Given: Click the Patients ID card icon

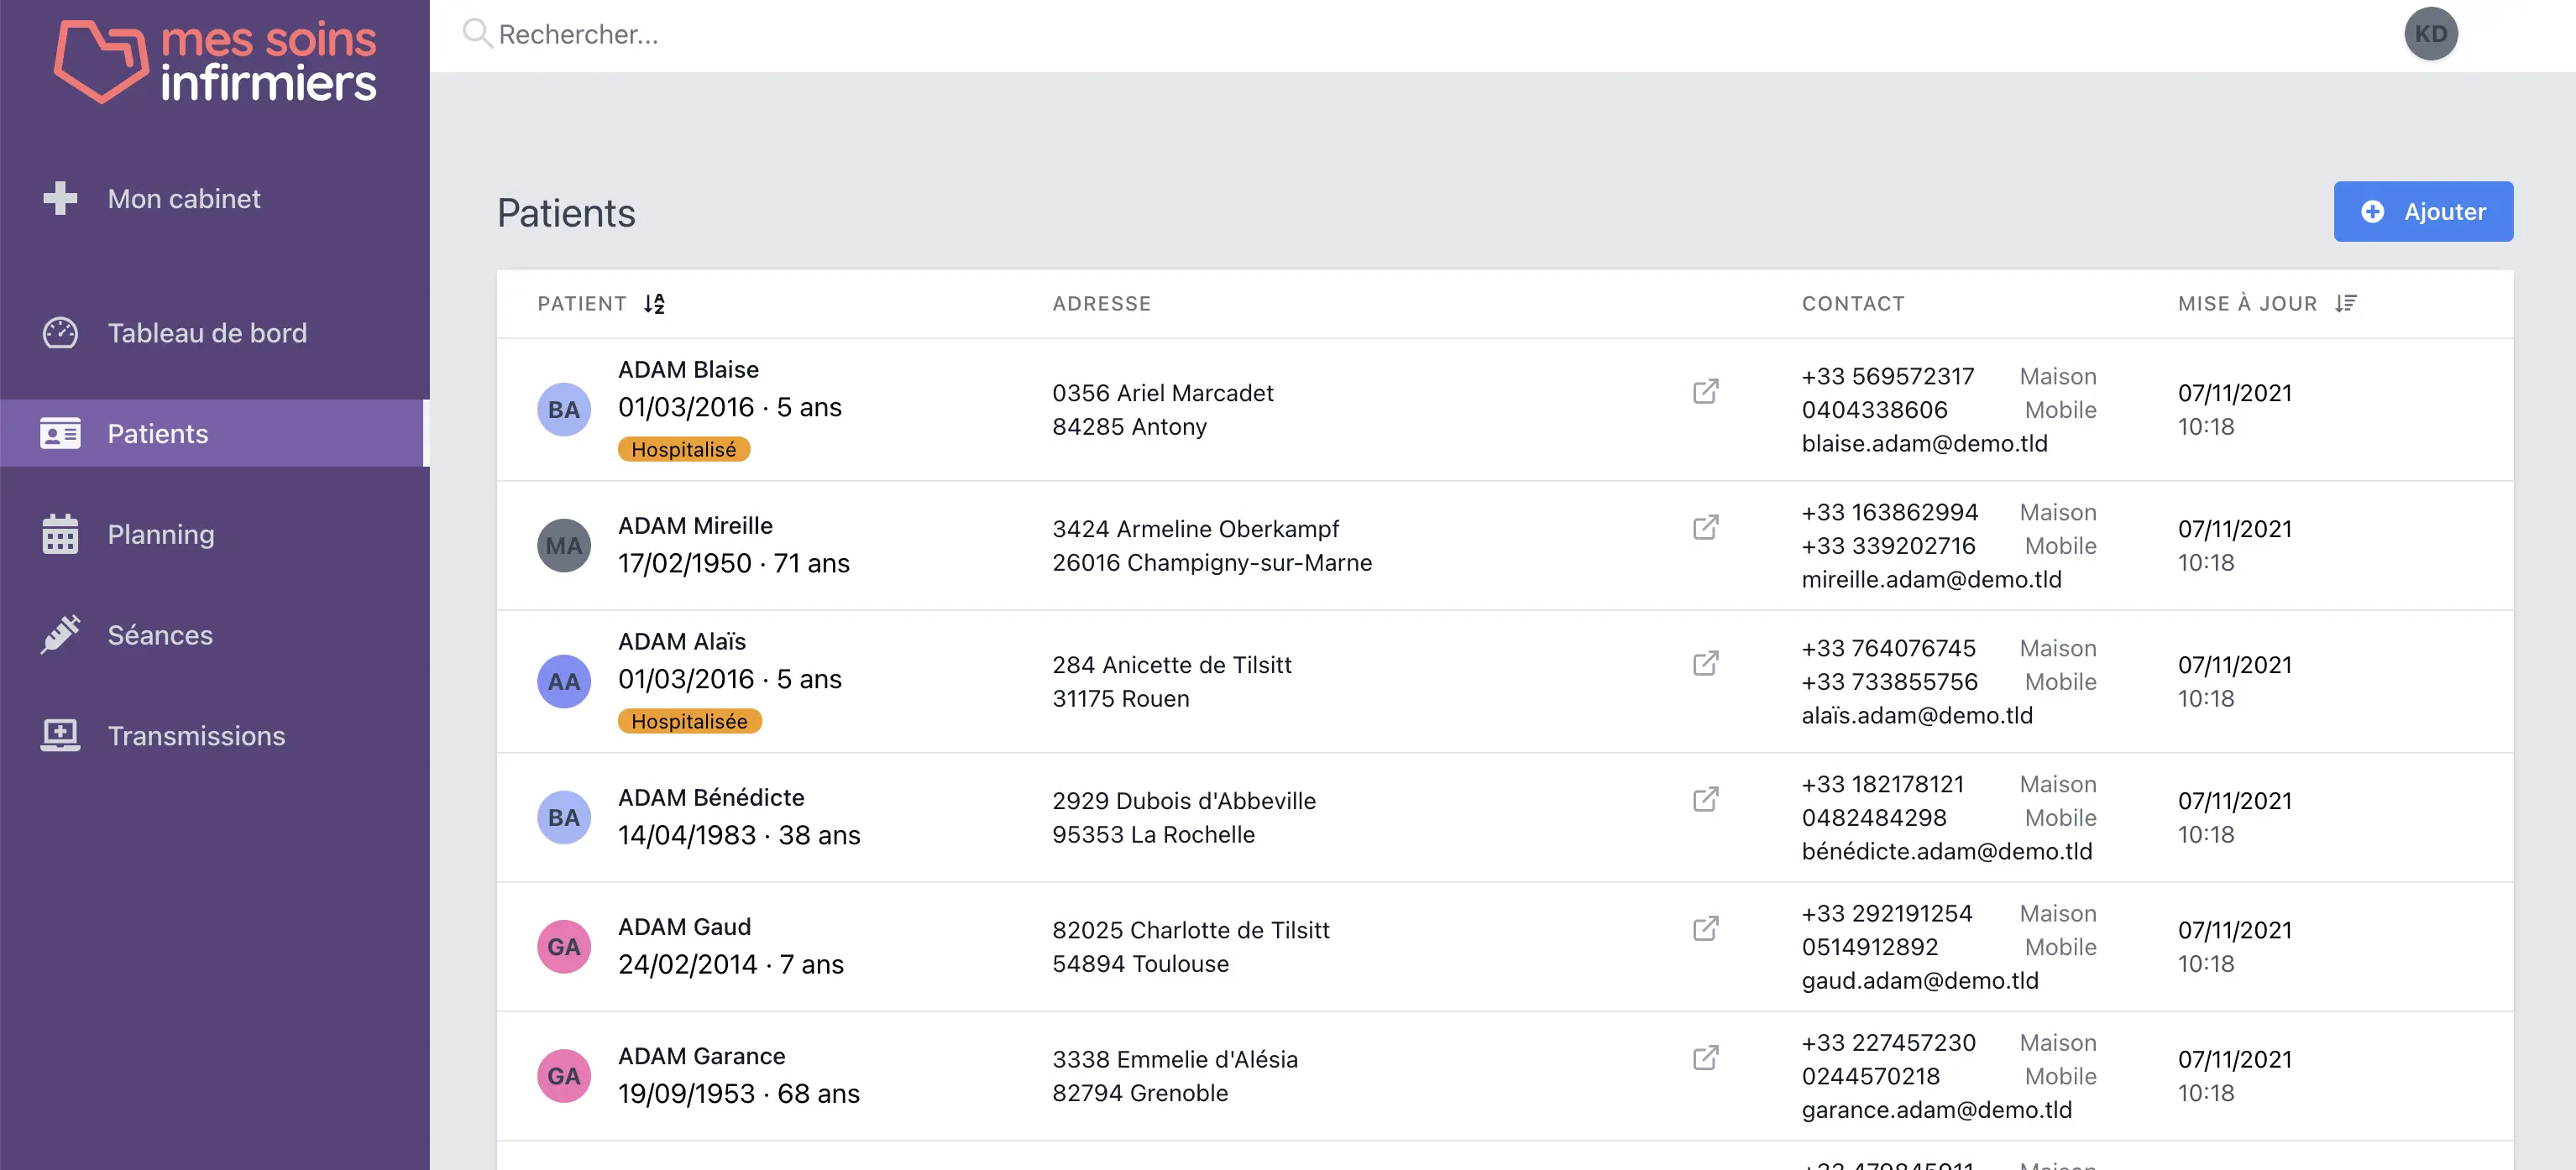Looking at the screenshot, I should click(60, 433).
